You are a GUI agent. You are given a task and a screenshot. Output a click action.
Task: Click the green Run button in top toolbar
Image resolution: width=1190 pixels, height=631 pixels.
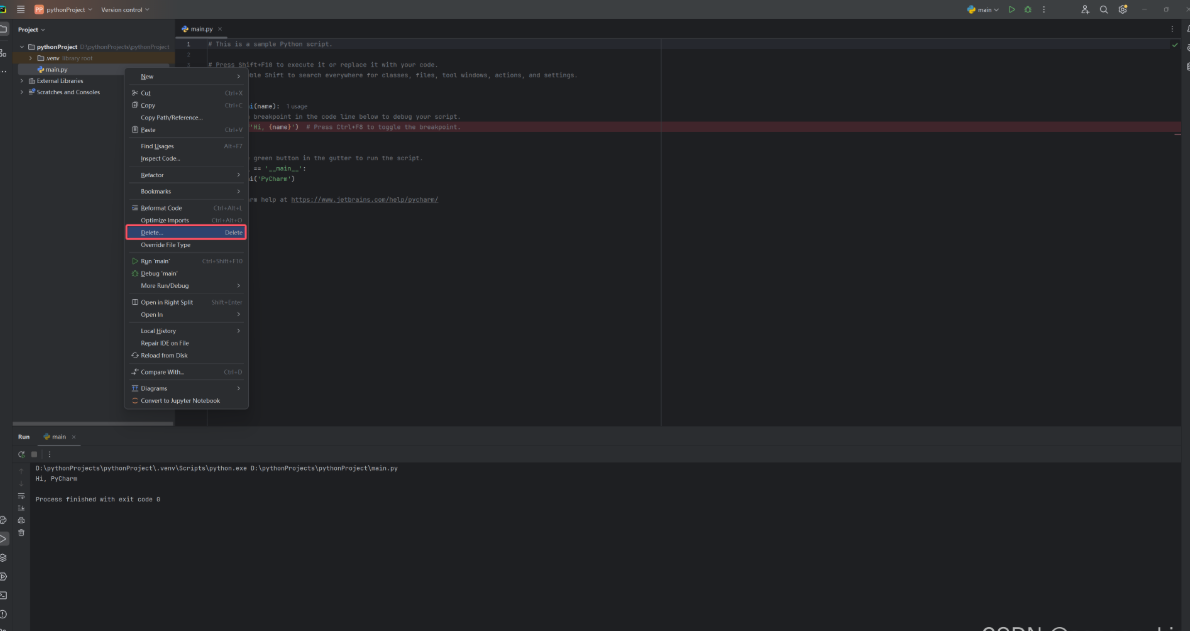tap(1012, 9)
